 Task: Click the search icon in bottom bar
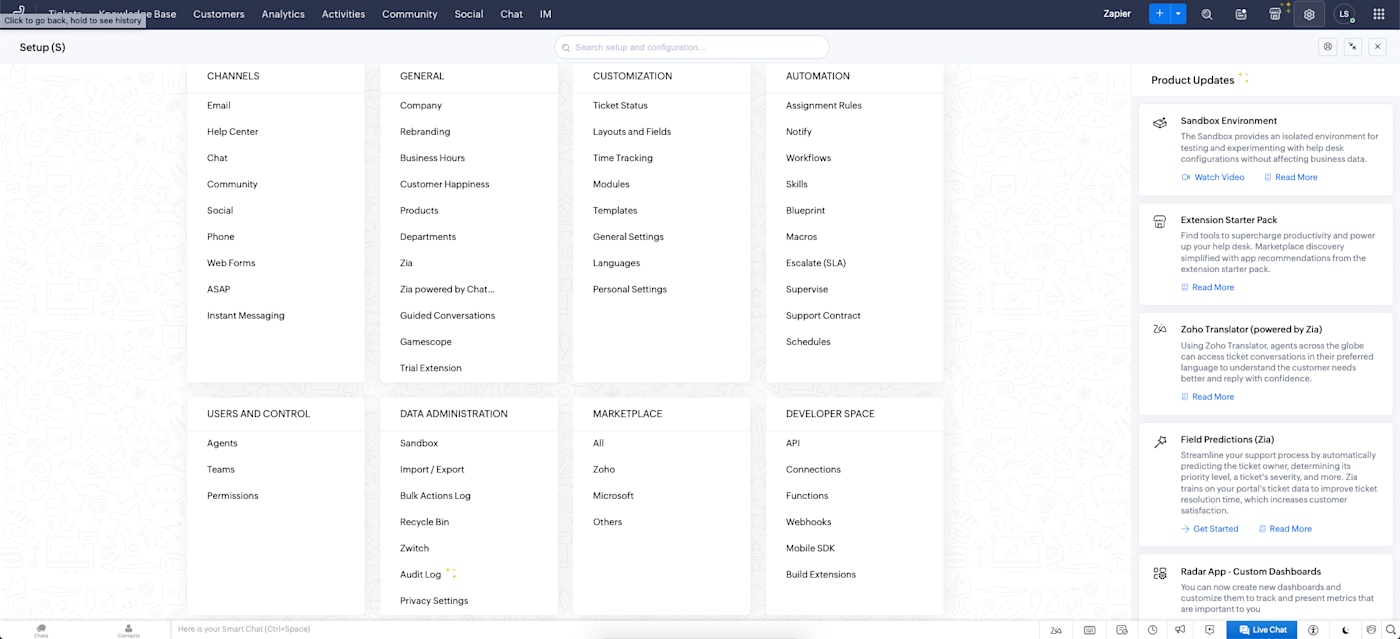pyautogui.click(x=1390, y=630)
